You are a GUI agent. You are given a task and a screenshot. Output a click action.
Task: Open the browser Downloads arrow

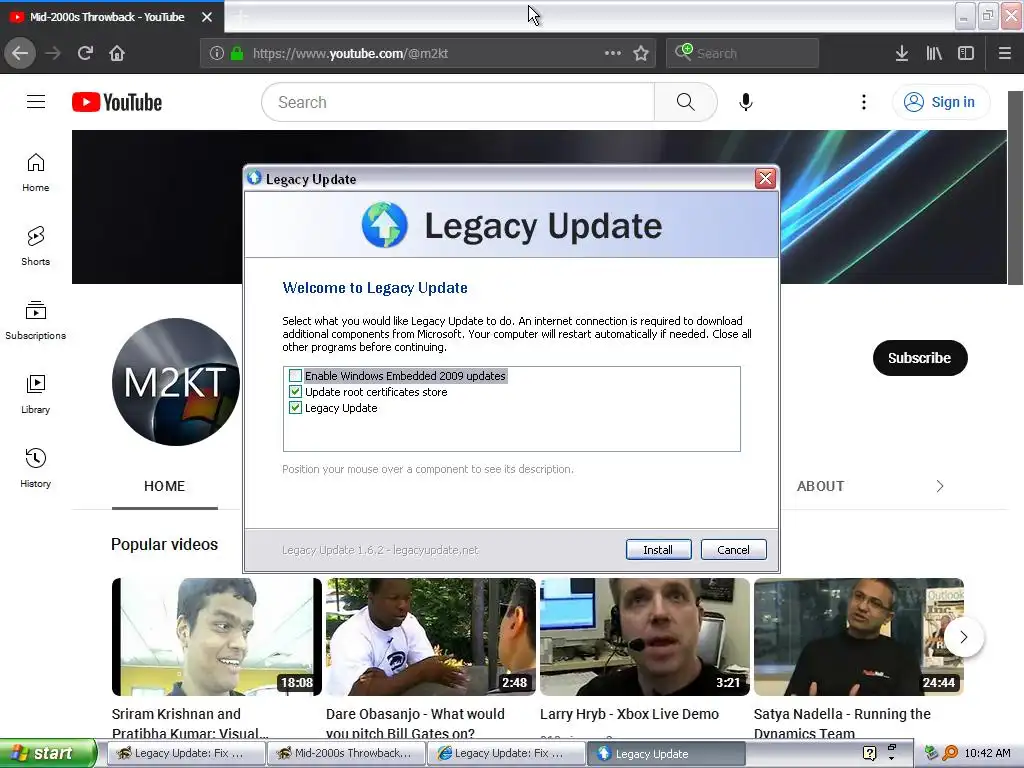tap(902, 54)
